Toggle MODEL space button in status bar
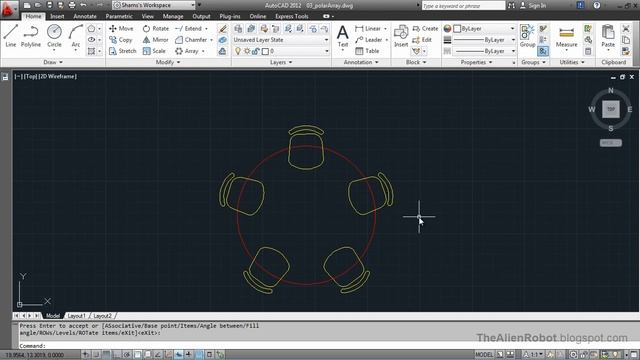 (x=484, y=354)
